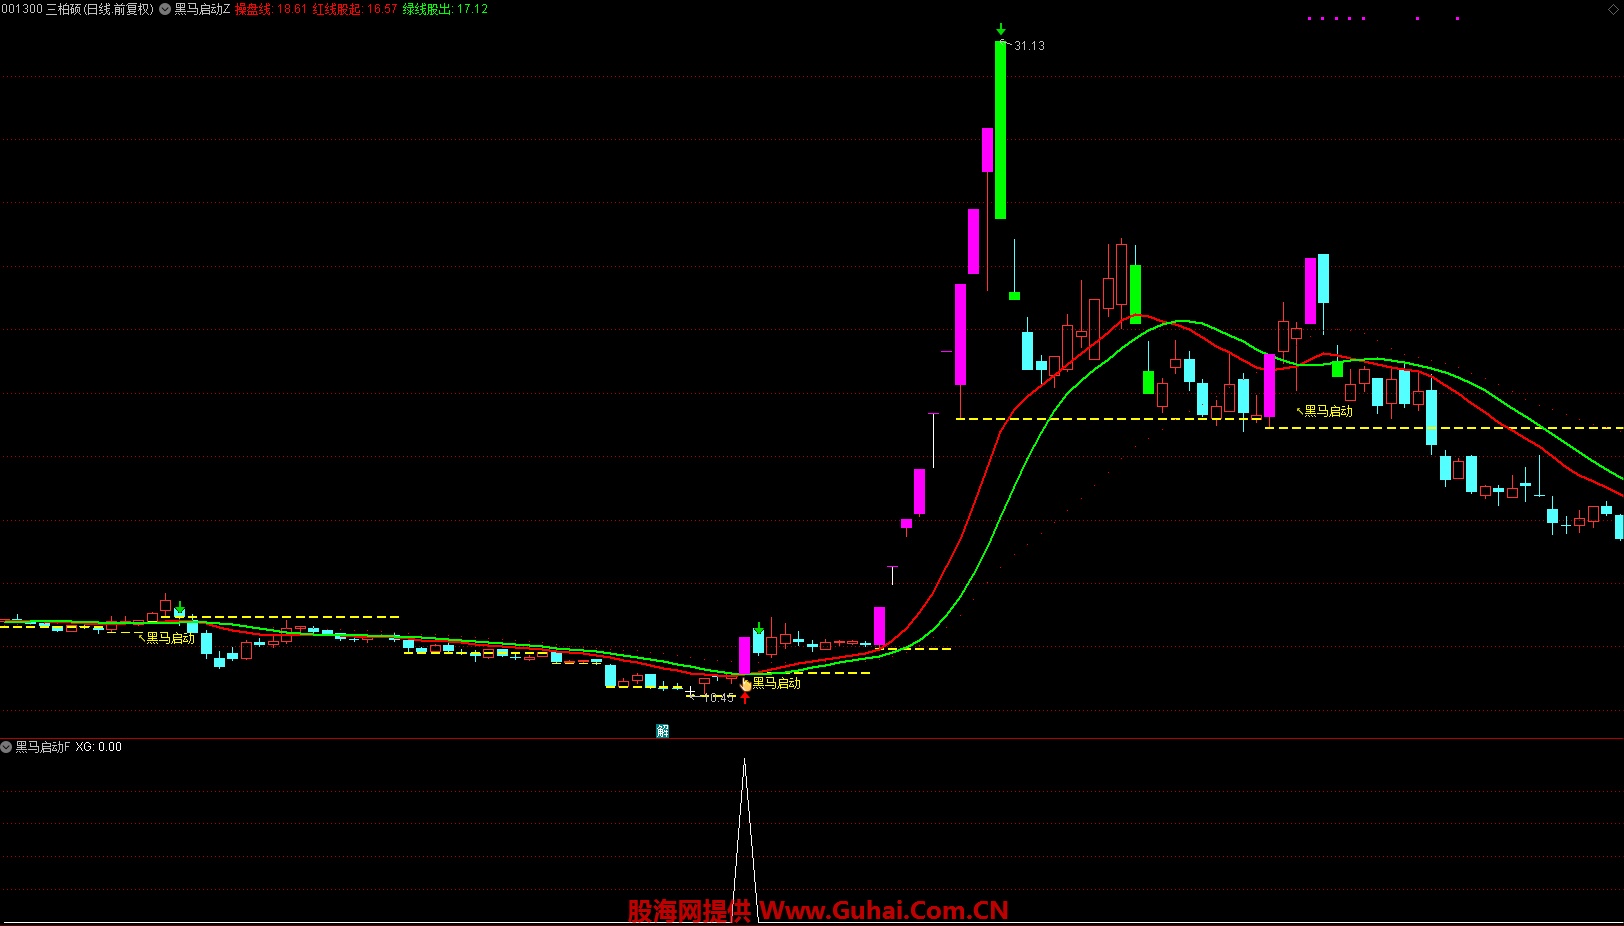Image resolution: width=1624 pixels, height=926 pixels.
Task: Click the teal 解 marker icon
Action: [662, 731]
